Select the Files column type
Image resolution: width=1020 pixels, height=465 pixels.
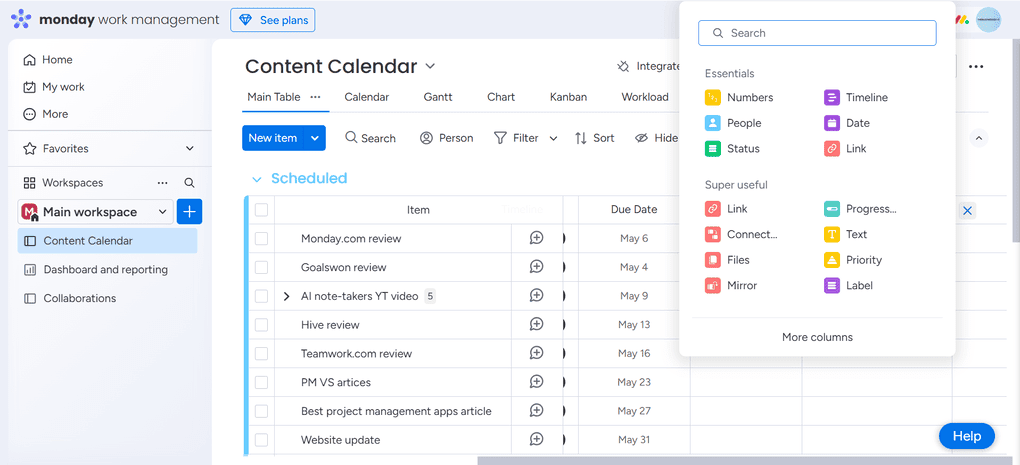(x=727, y=259)
